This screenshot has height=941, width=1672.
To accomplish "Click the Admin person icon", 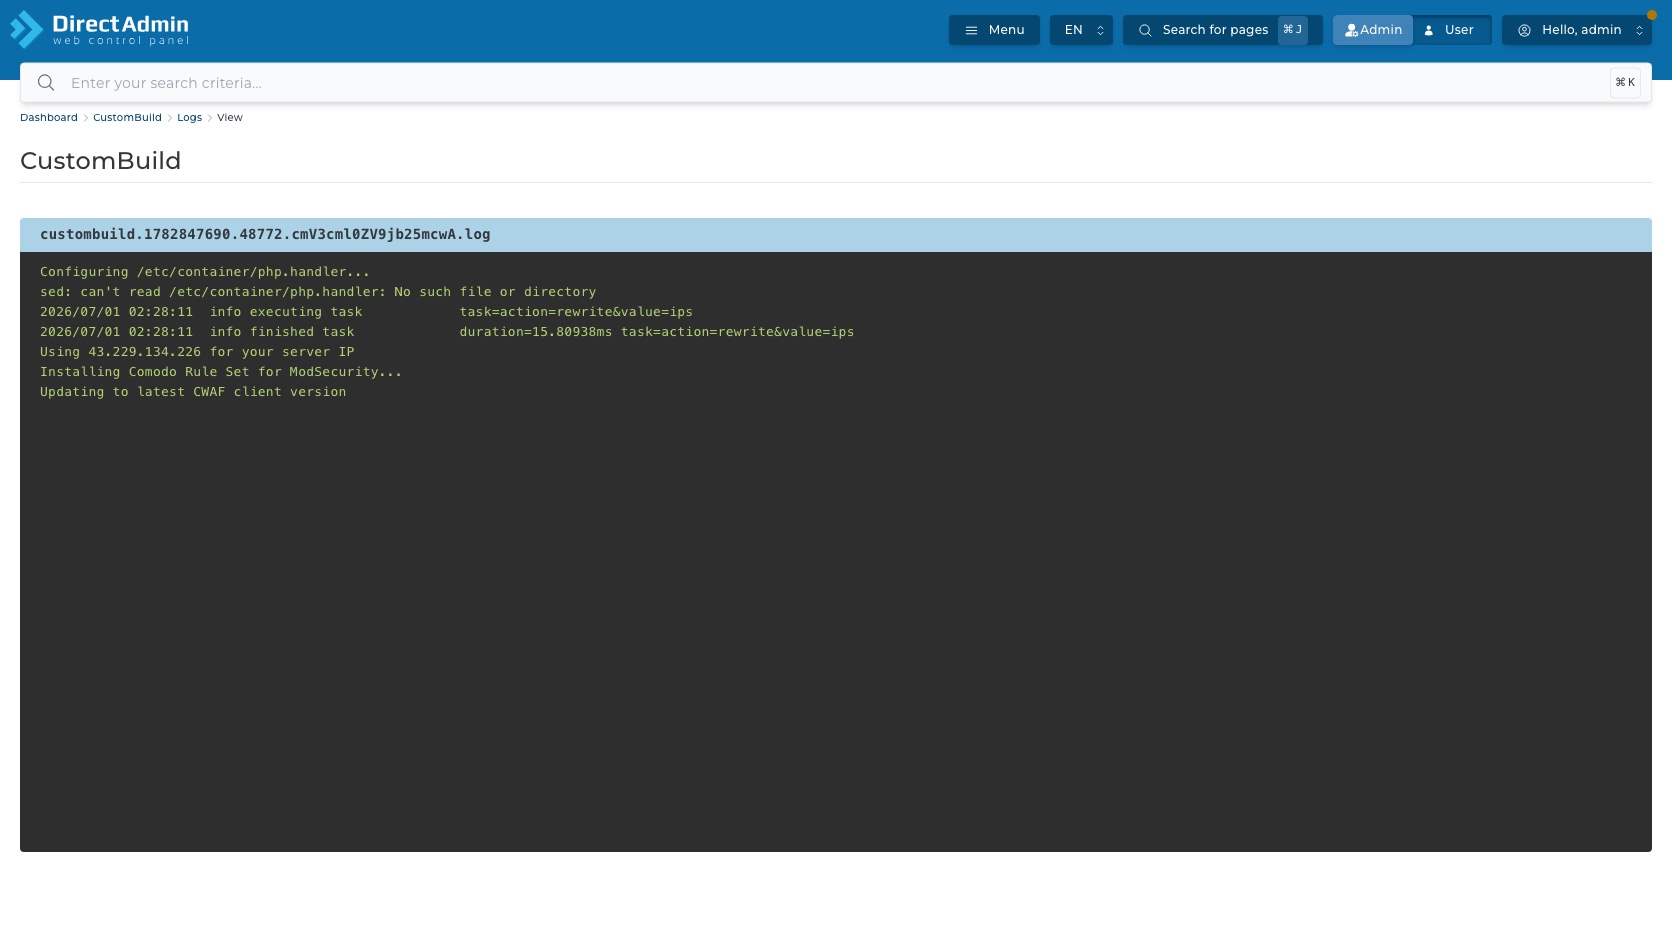I will [1351, 30].
